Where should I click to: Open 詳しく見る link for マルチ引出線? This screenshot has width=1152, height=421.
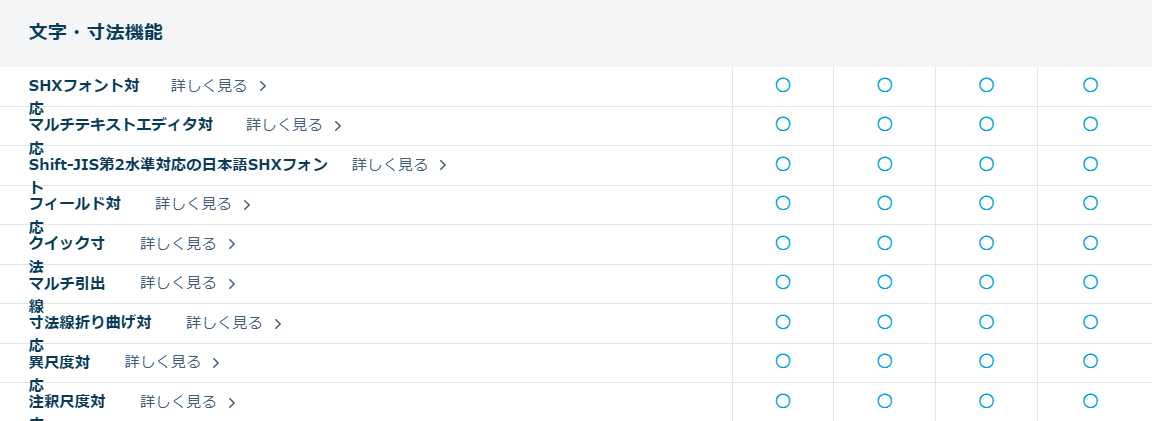(178, 283)
